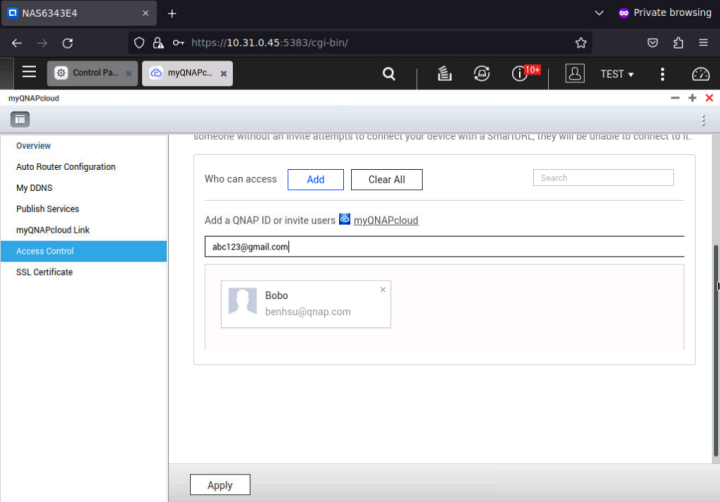The width and height of the screenshot is (720, 502).
Task: Expand the TEST user dropdown
Action: point(617,74)
